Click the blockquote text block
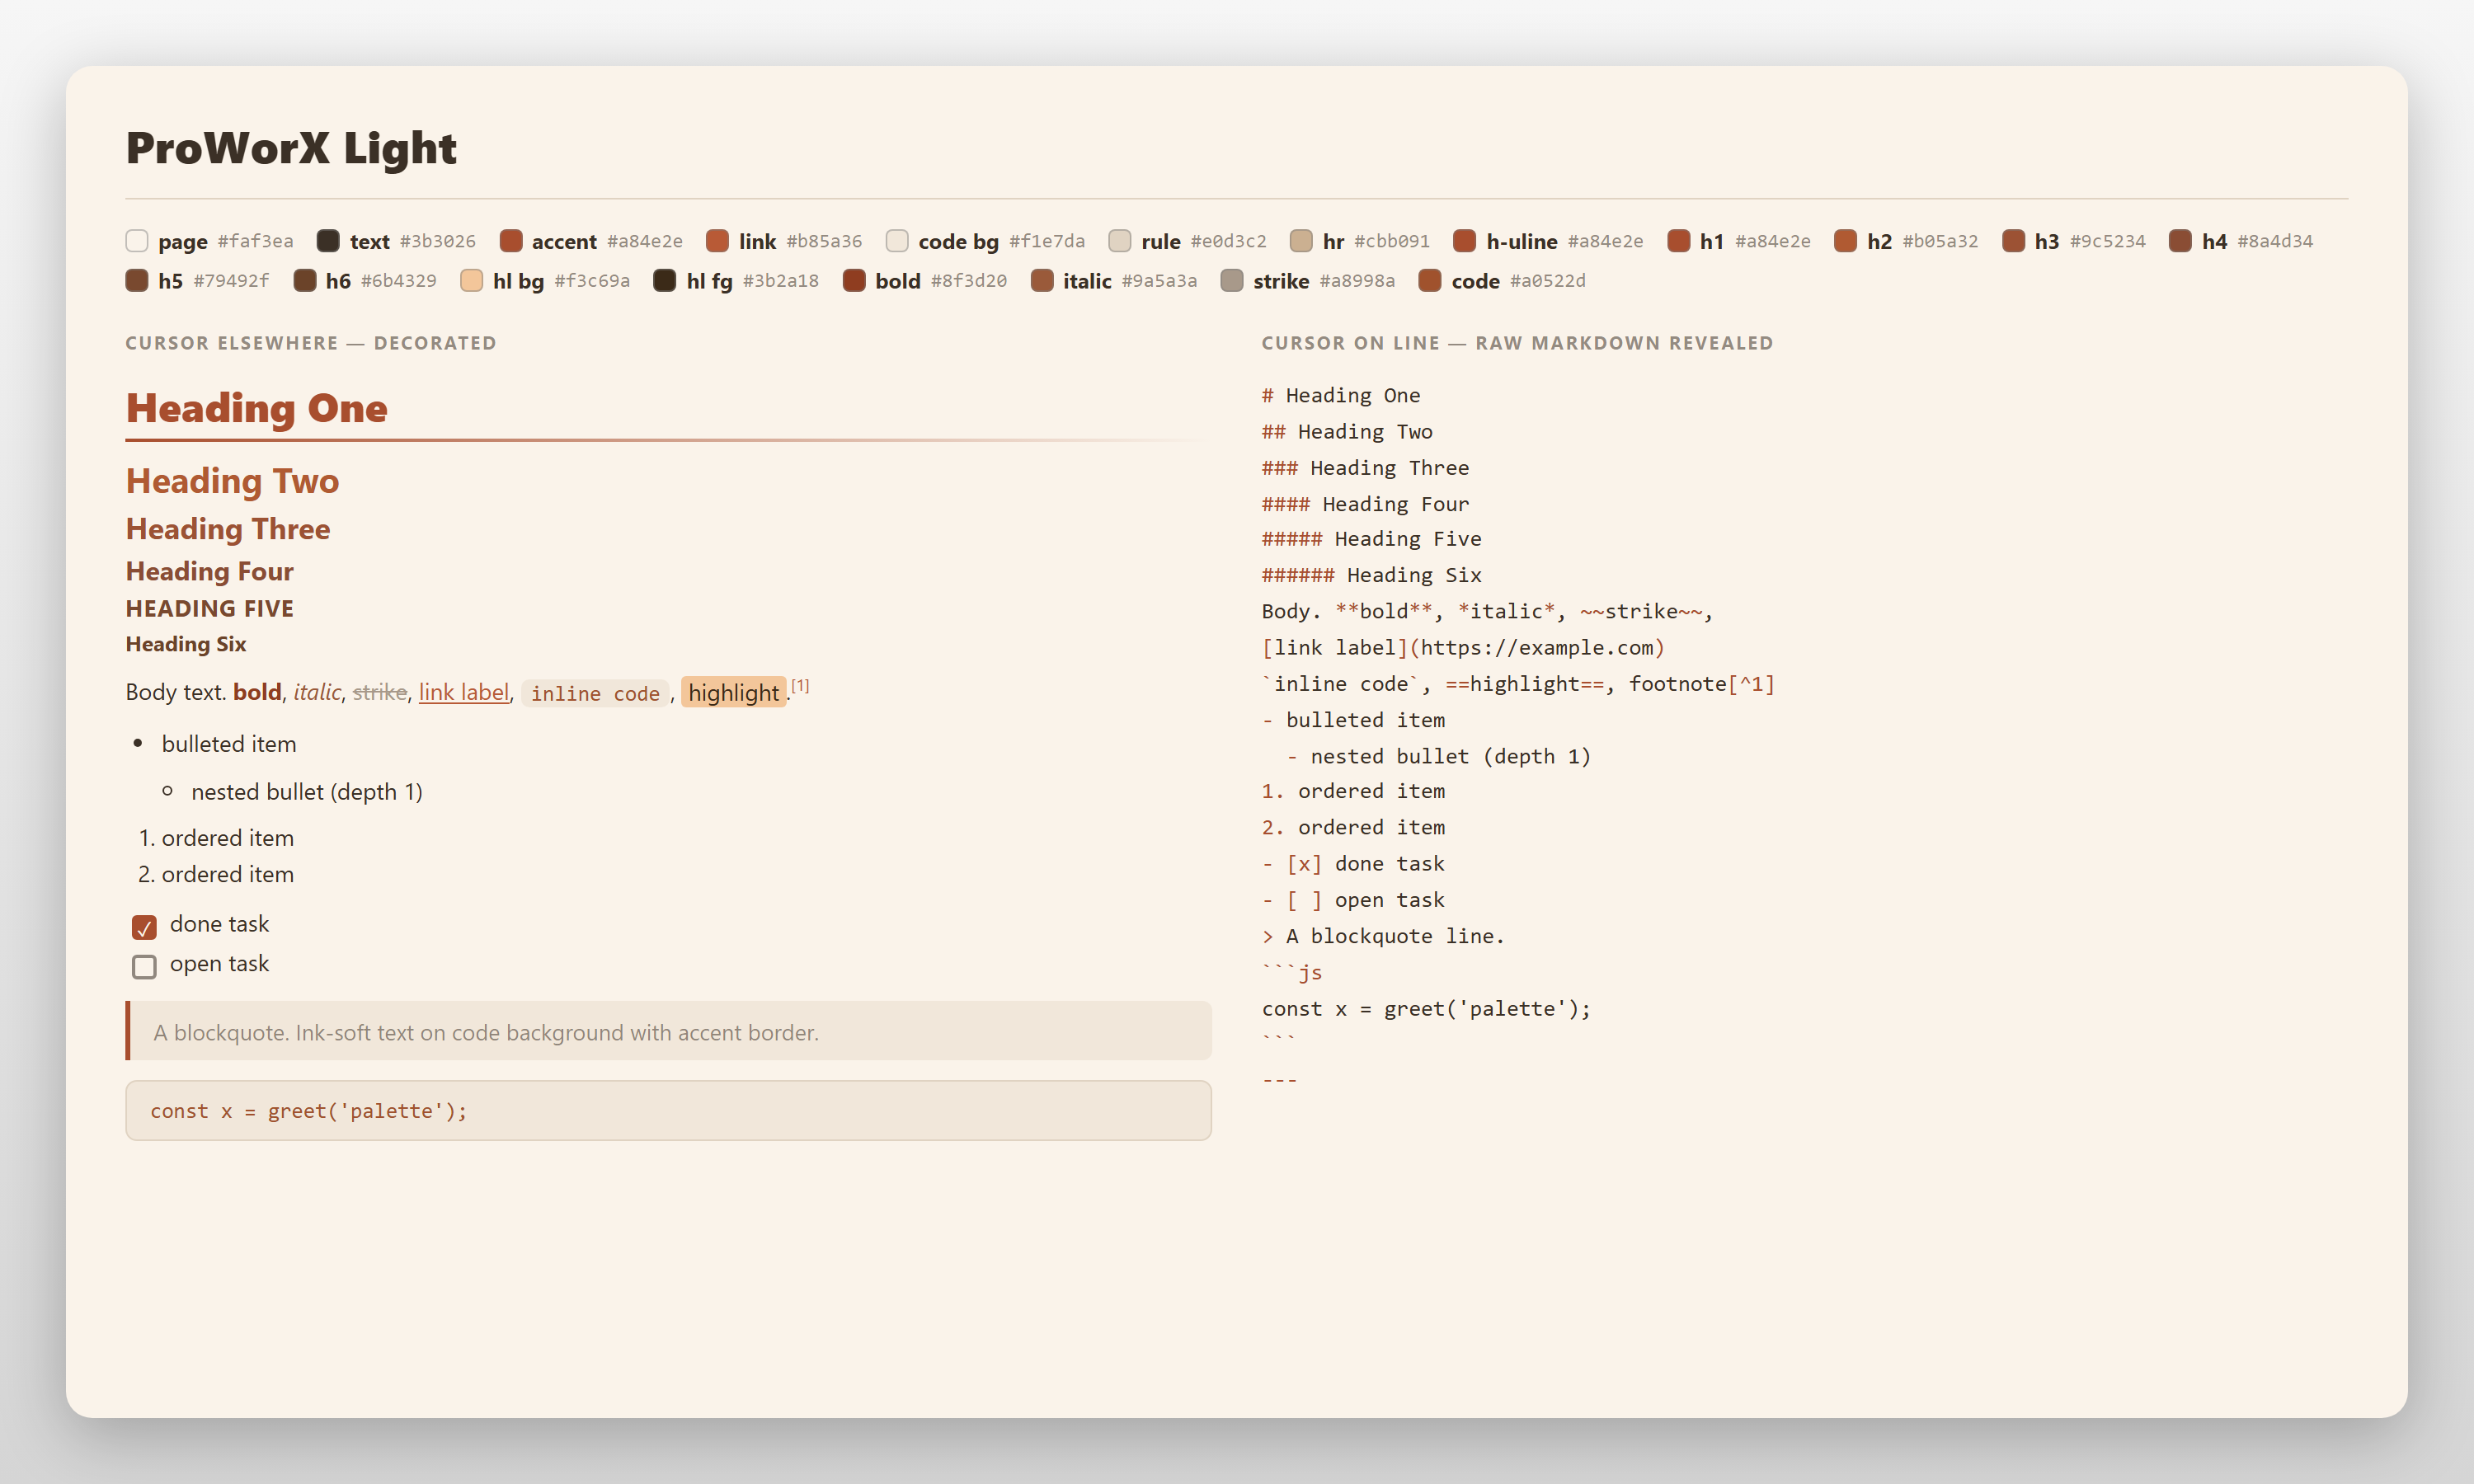 click(x=668, y=1031)
